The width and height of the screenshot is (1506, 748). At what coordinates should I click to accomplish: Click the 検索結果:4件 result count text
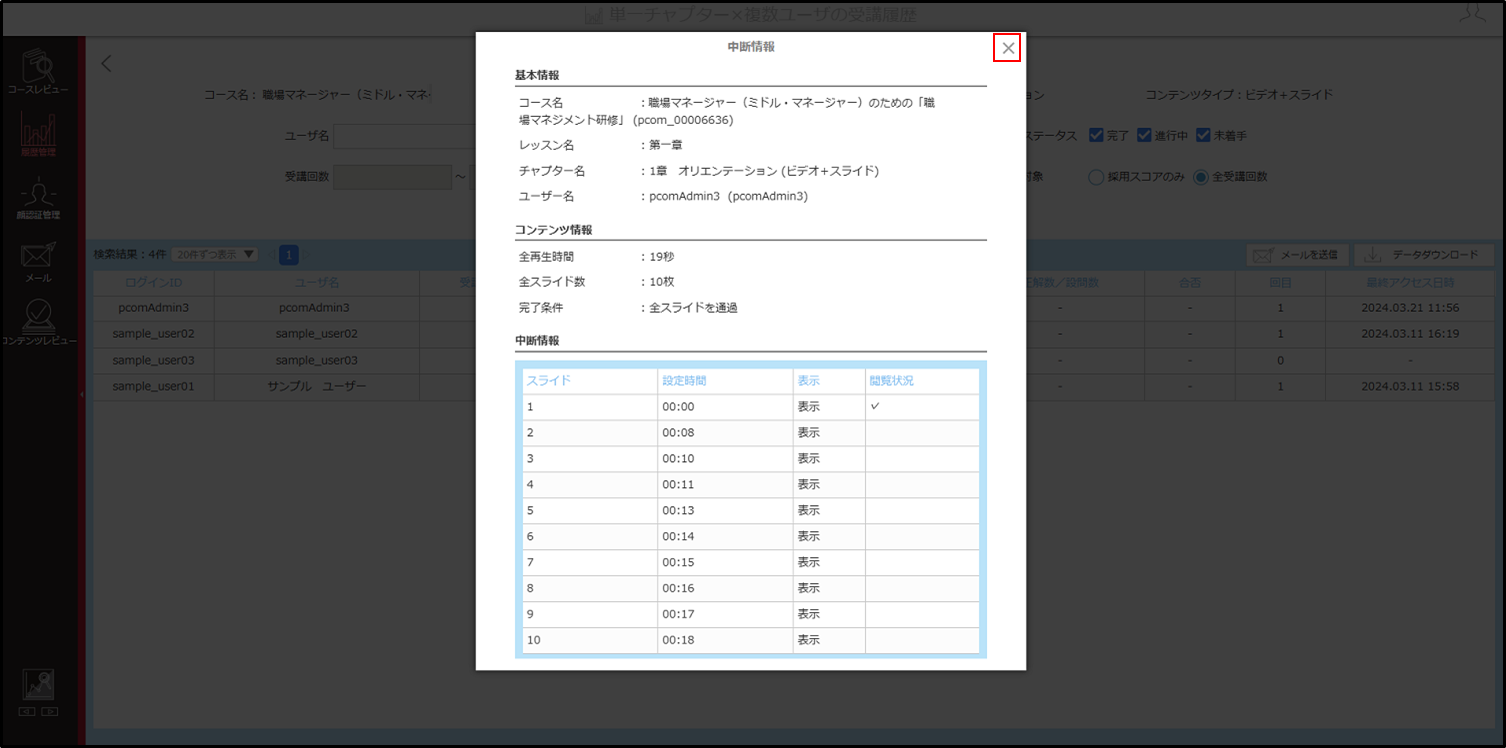[x=129, y=255]
